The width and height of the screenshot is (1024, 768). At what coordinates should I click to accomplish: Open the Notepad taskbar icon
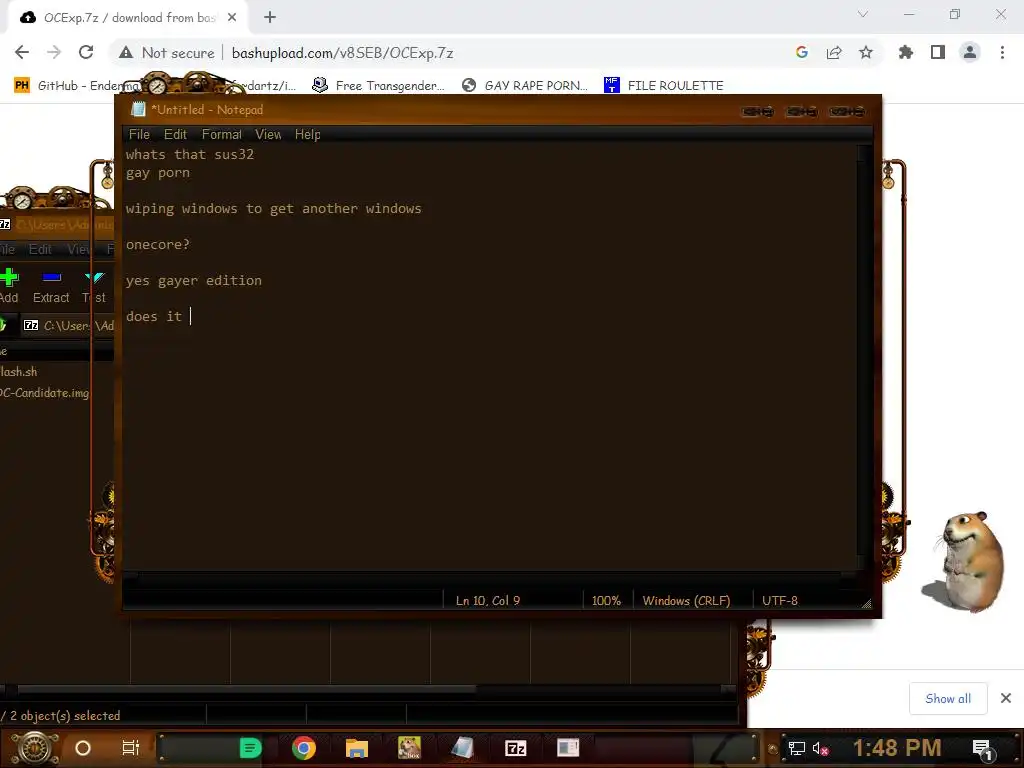pos(462,748)
